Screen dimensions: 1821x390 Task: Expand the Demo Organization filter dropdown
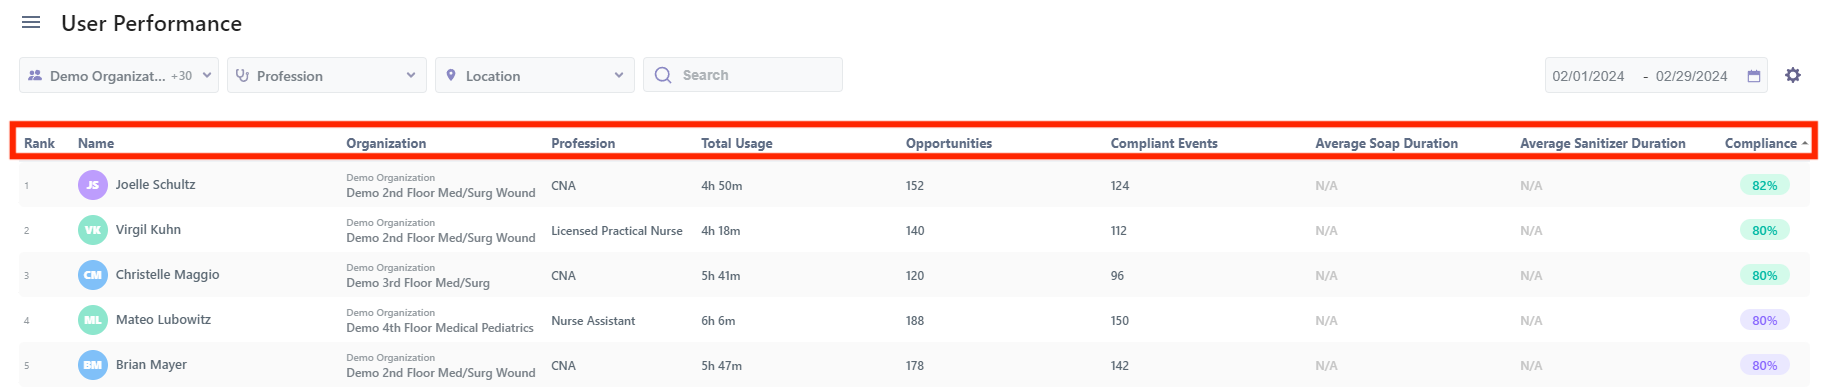(x=119, y=75)
